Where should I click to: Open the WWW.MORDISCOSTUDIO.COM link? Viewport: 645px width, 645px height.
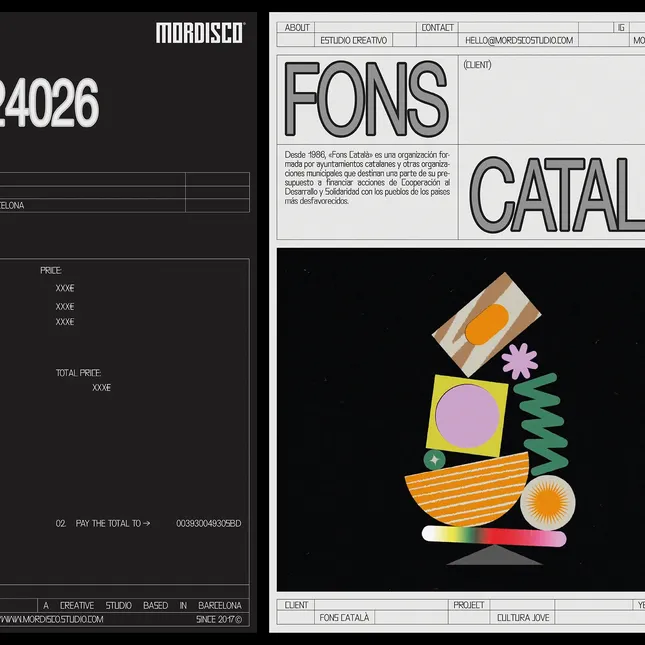[51, 619]
